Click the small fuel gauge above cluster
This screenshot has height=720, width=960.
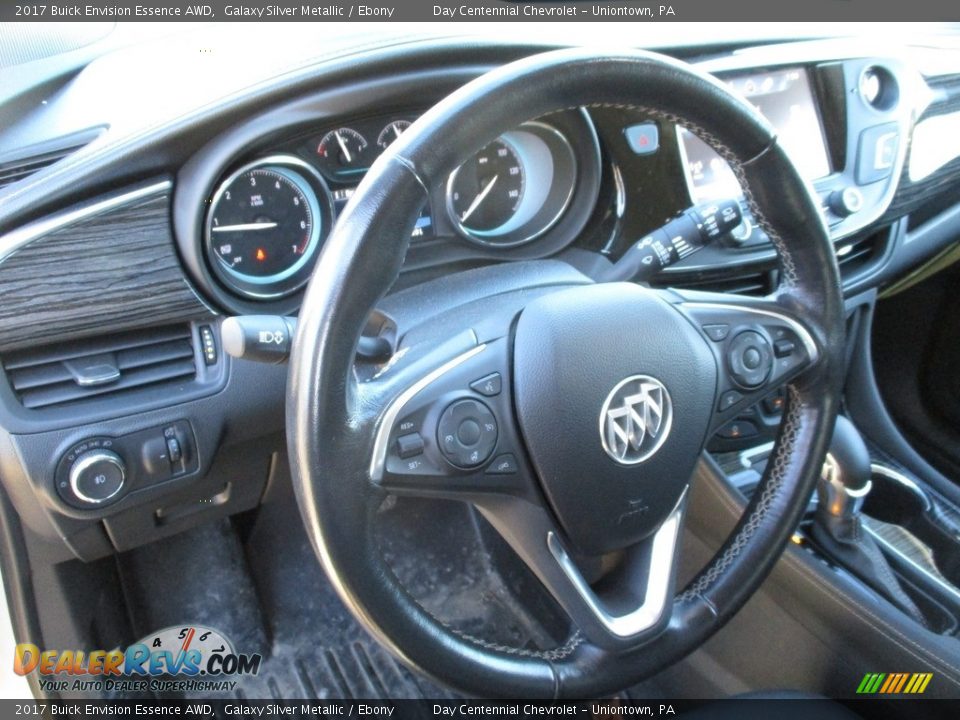point(343,148)
